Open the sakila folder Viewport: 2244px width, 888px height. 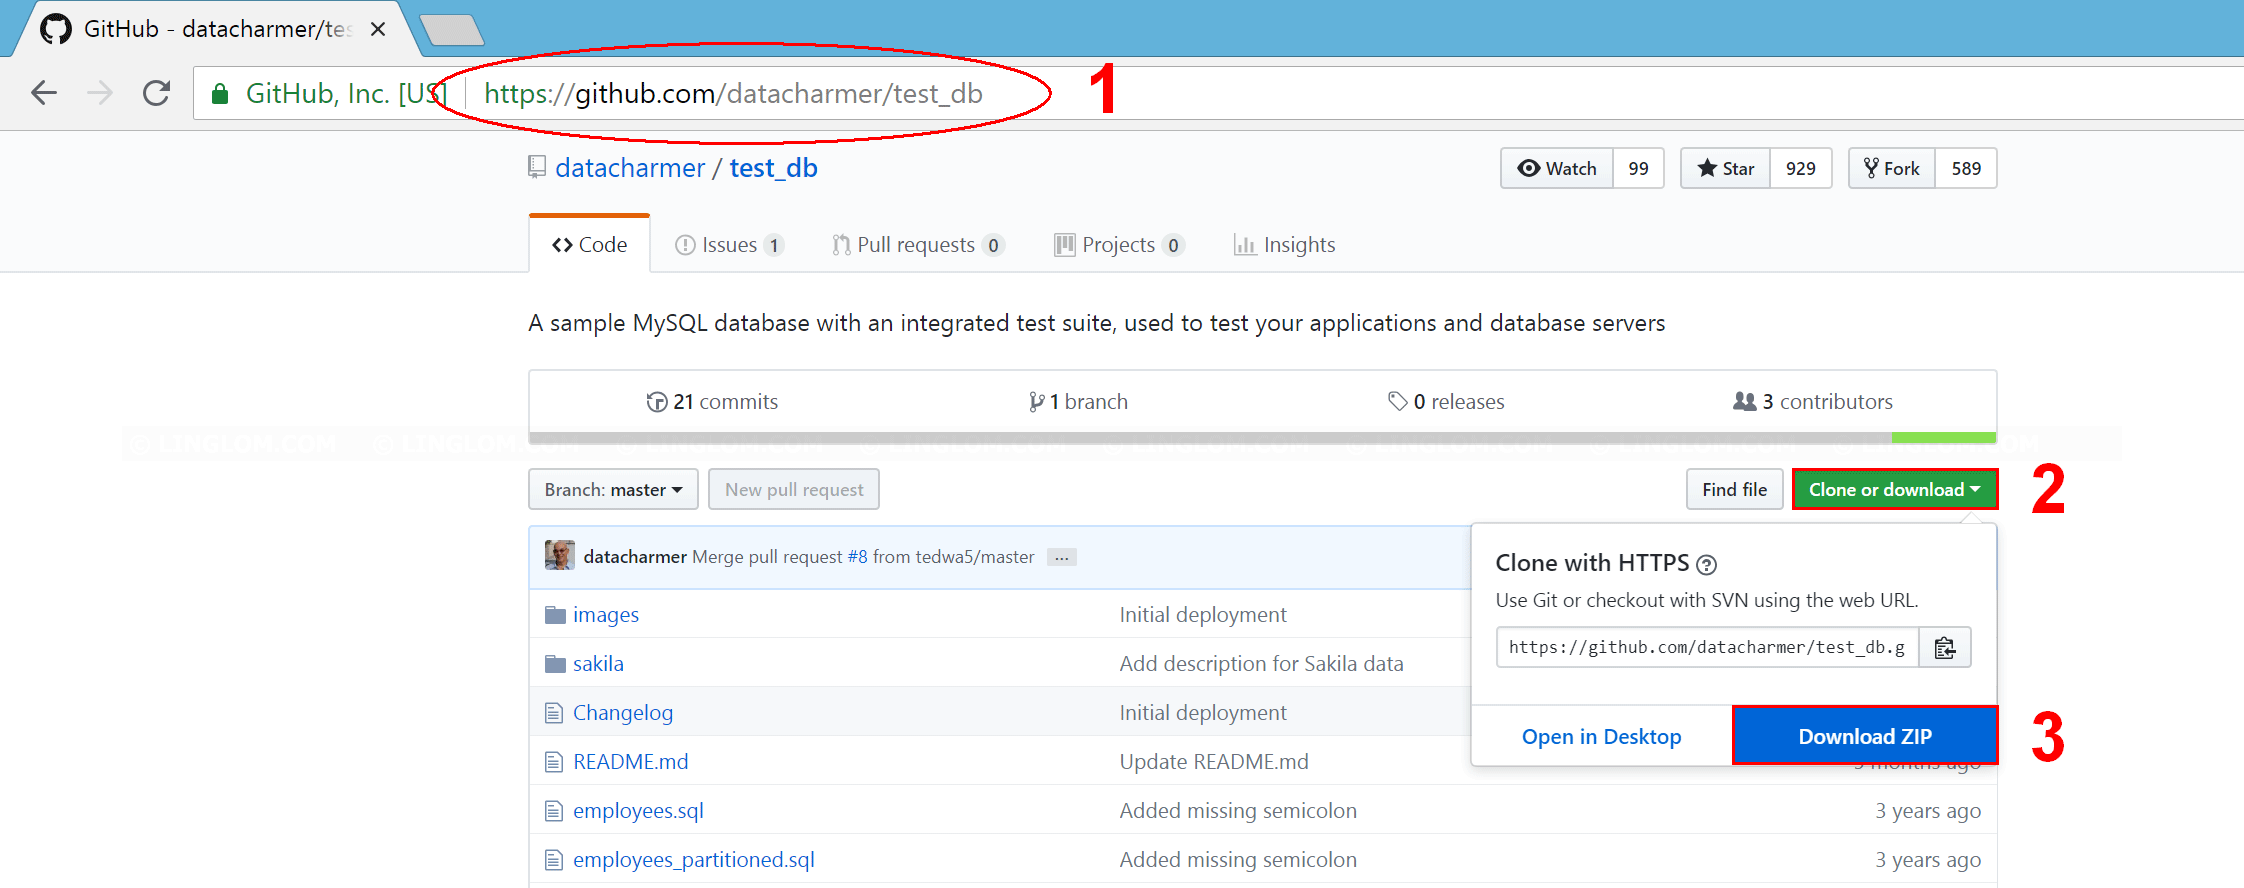coord(598,664)
